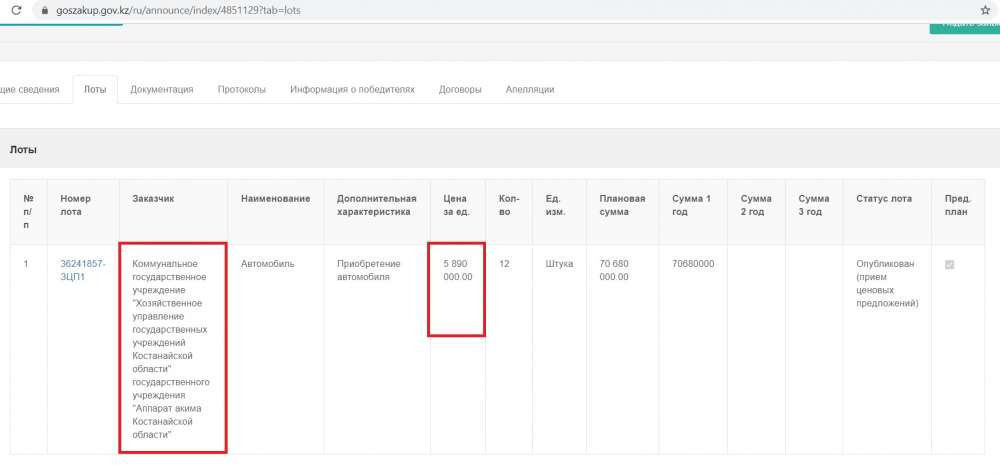The height and width of the screenshot is (475, 1000).
Task: Click the Цена за ед. column header
Action: pyautogui.click(x=457, y=205)
